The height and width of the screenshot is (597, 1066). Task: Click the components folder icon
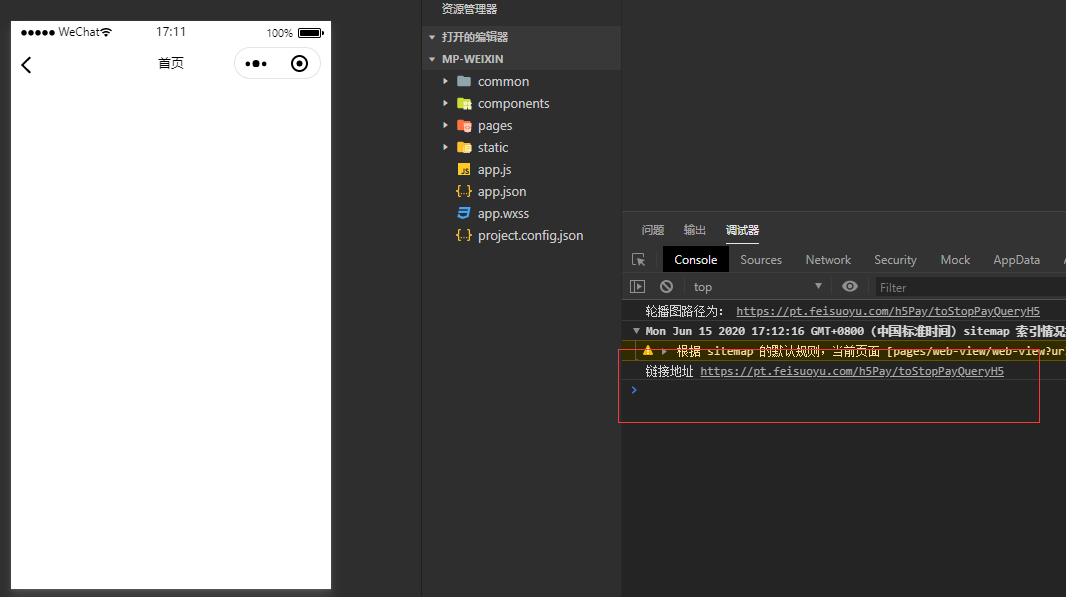464,103
